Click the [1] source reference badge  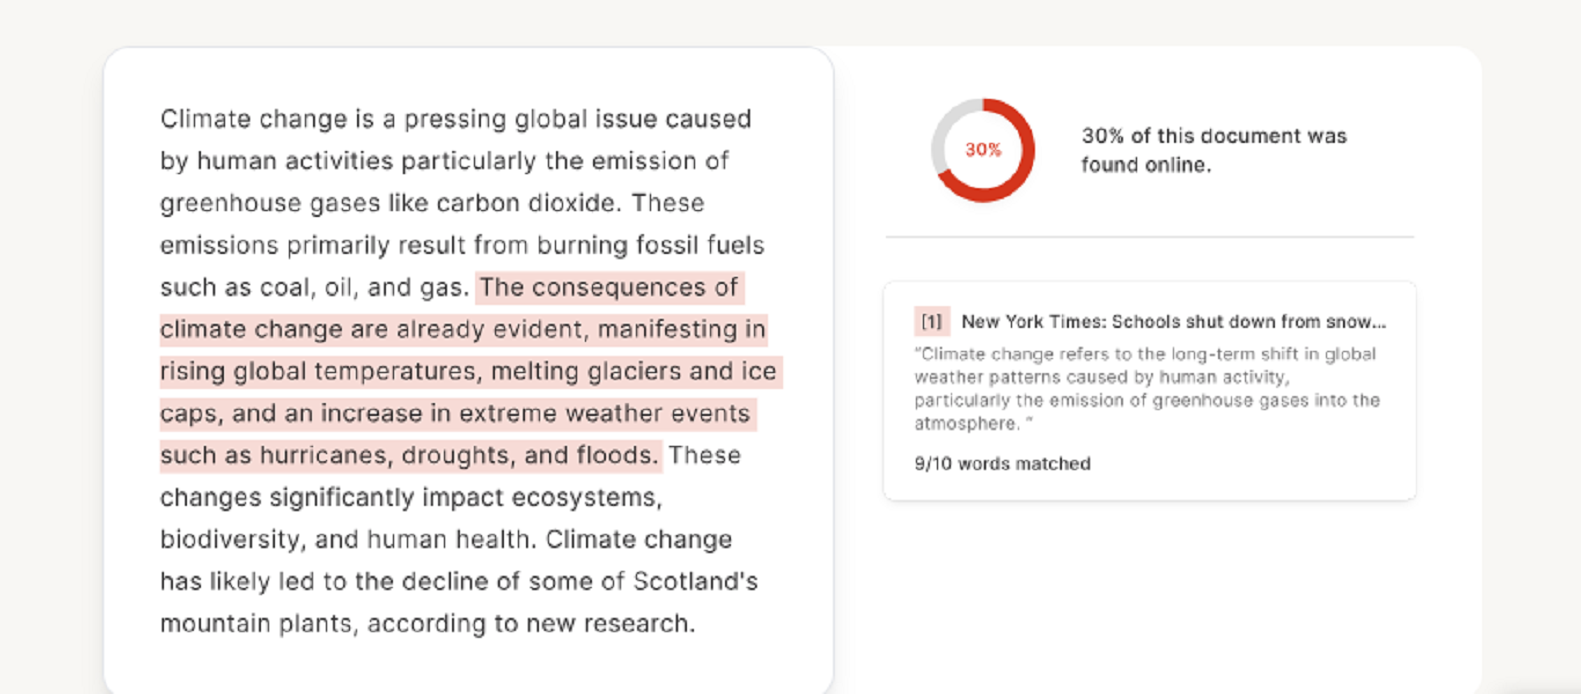[931, 322]
